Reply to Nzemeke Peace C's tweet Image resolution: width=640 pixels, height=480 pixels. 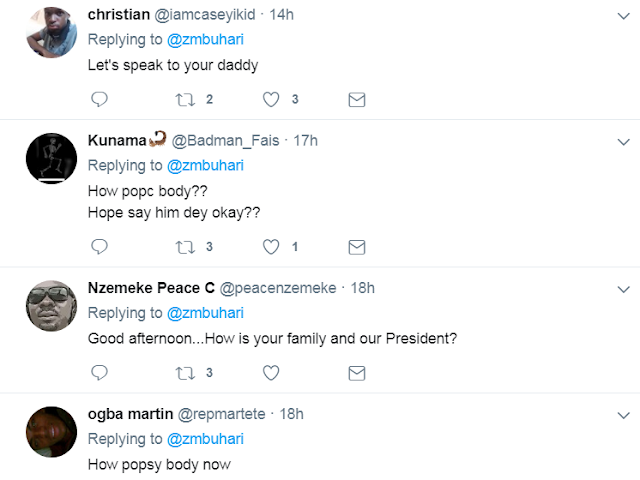(x=99, y=373)
